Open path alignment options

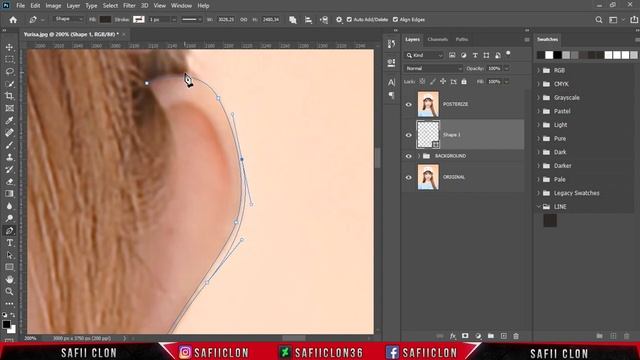308,20
